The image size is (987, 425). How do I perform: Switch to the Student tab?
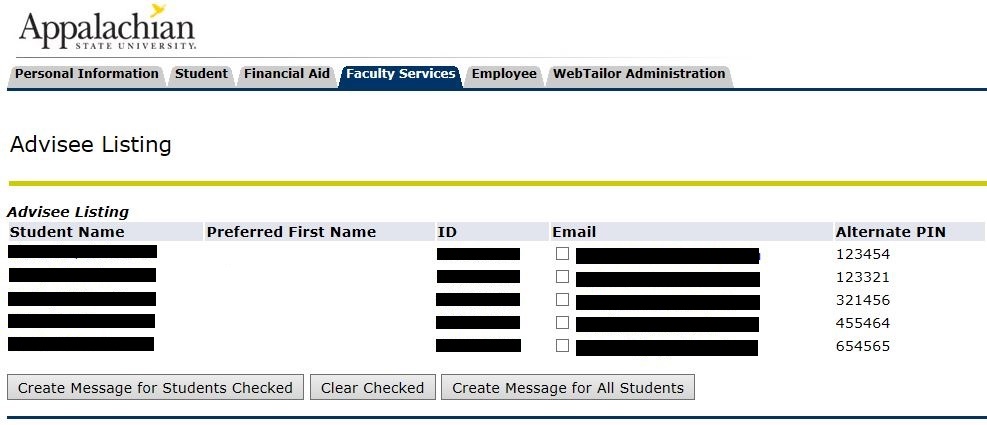click(x=201, y=74)
